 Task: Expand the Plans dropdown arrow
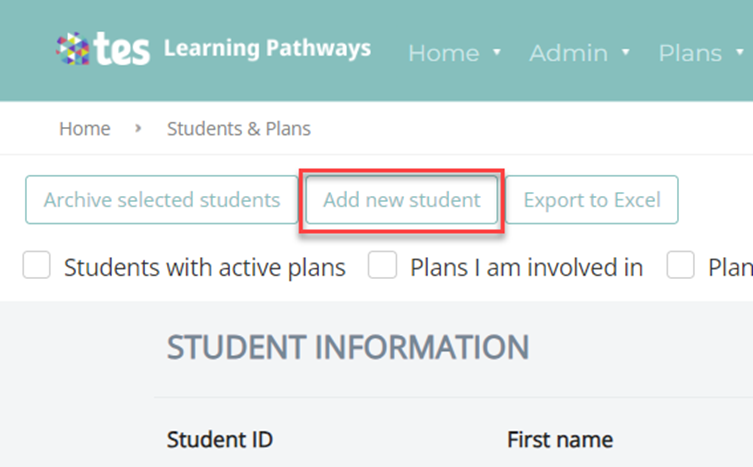pos(740,51)
